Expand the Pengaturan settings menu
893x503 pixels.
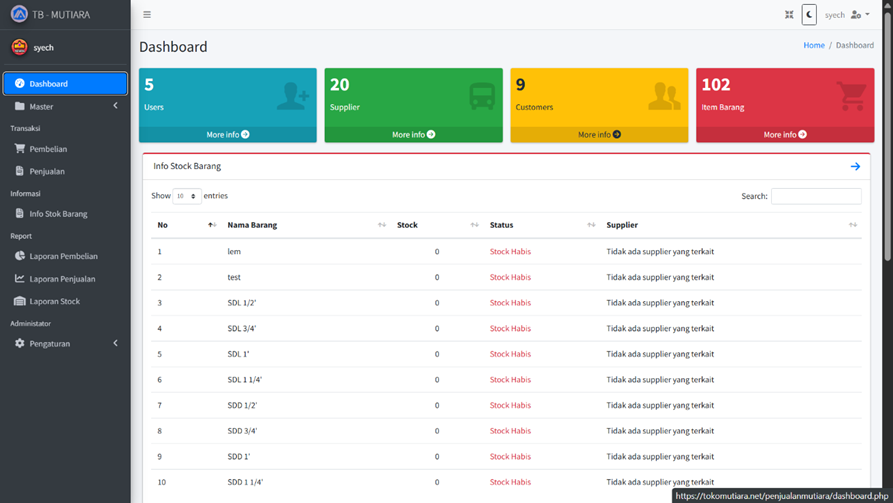pyautogui.click(x=65, y=344)
